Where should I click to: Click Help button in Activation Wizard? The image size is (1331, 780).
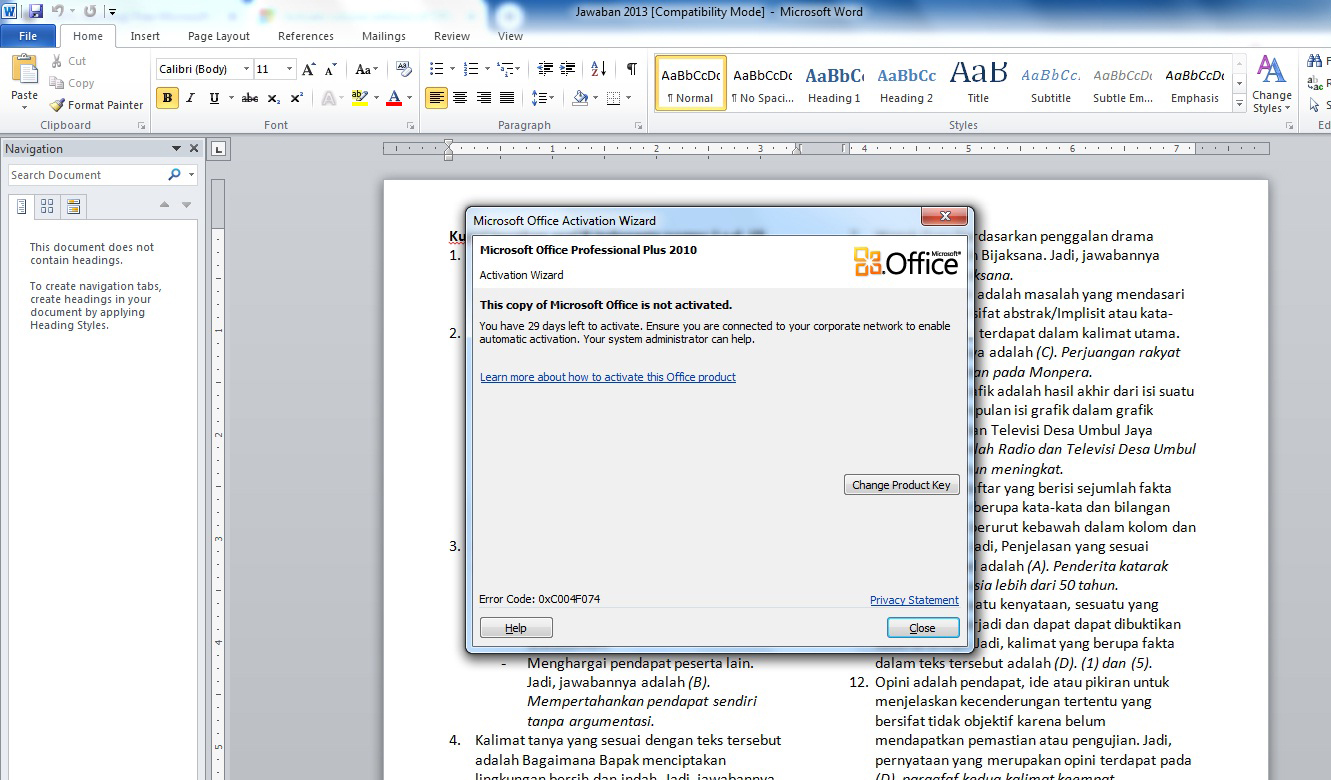coord(516,628)
